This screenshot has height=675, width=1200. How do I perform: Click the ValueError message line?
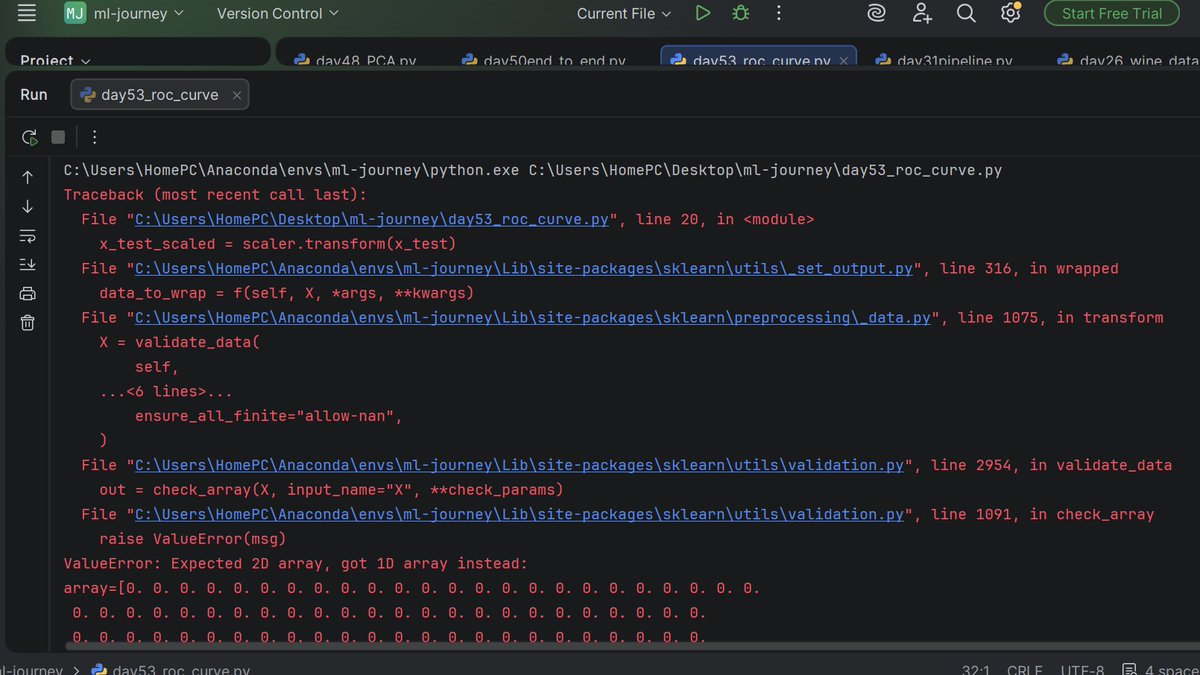coord(295,563)
